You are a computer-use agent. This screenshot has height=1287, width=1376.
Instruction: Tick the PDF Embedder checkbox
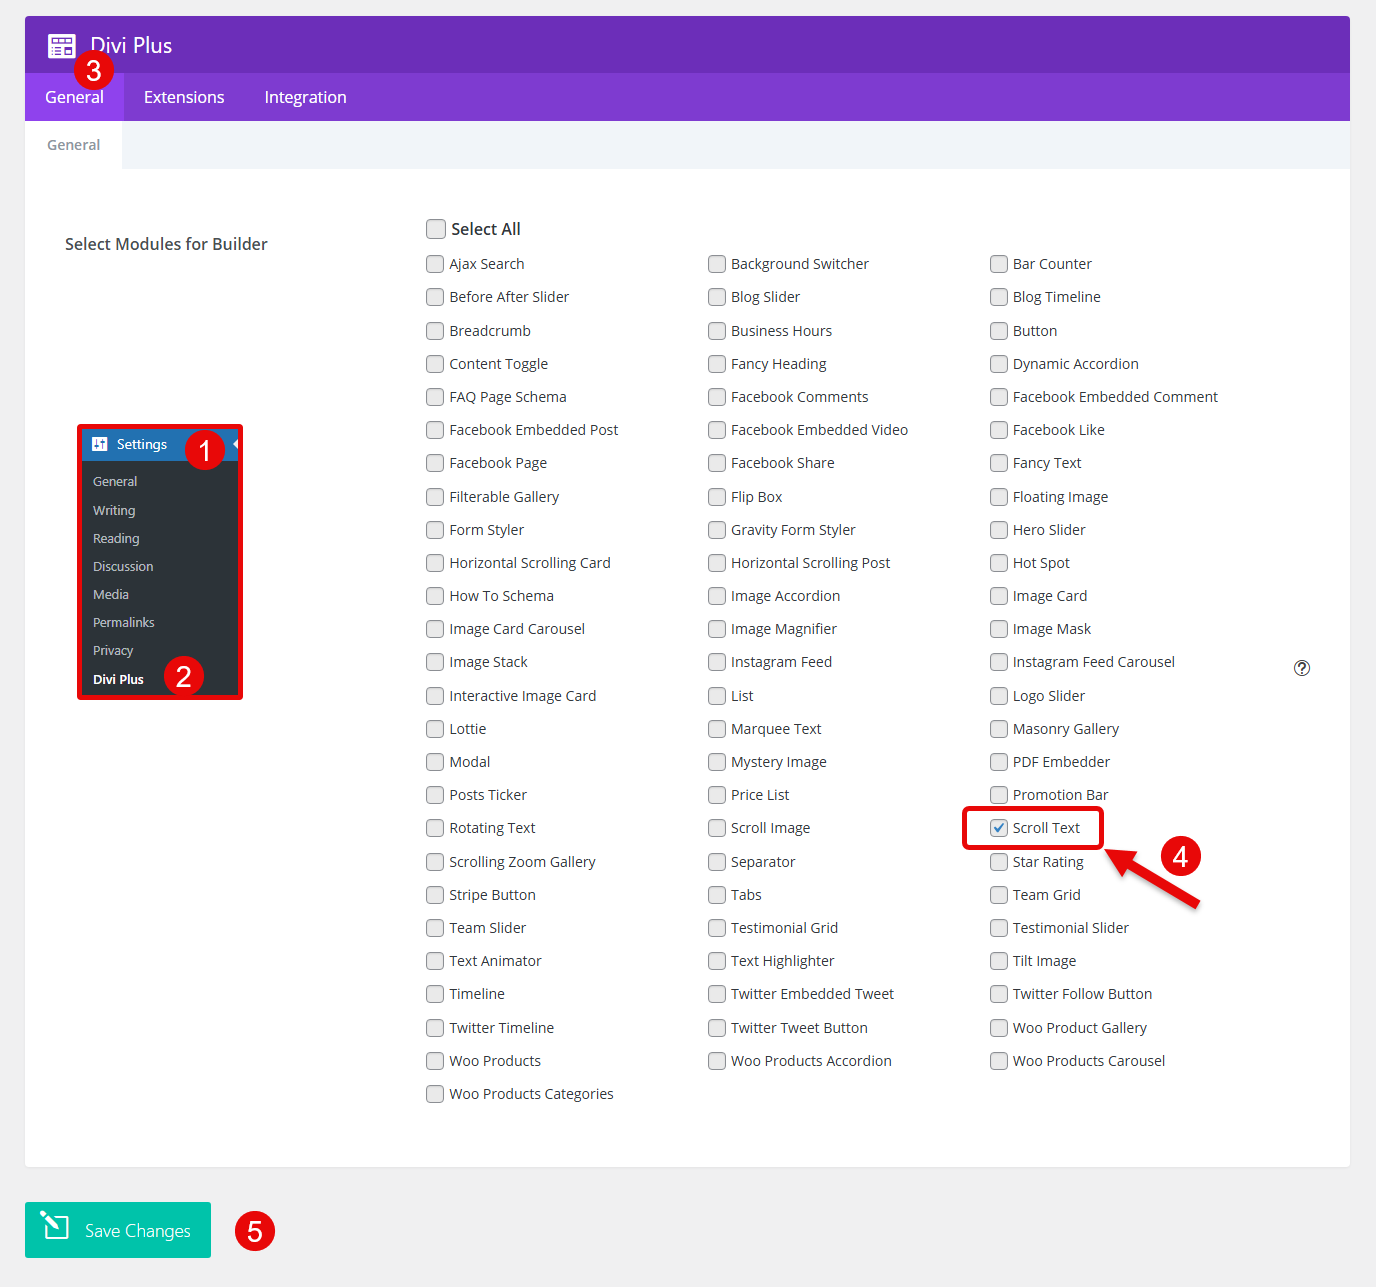click(999, 762)
